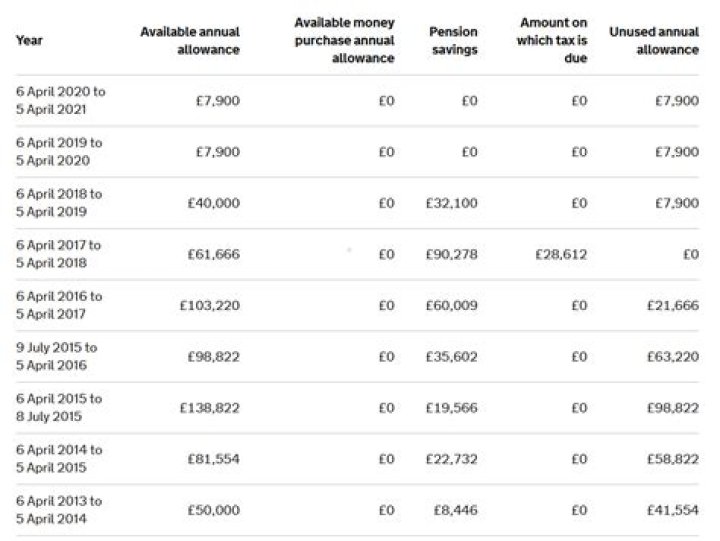Select the £138,822 available allowance value
The image size is (720, 541).
click(x=210, y=408)
